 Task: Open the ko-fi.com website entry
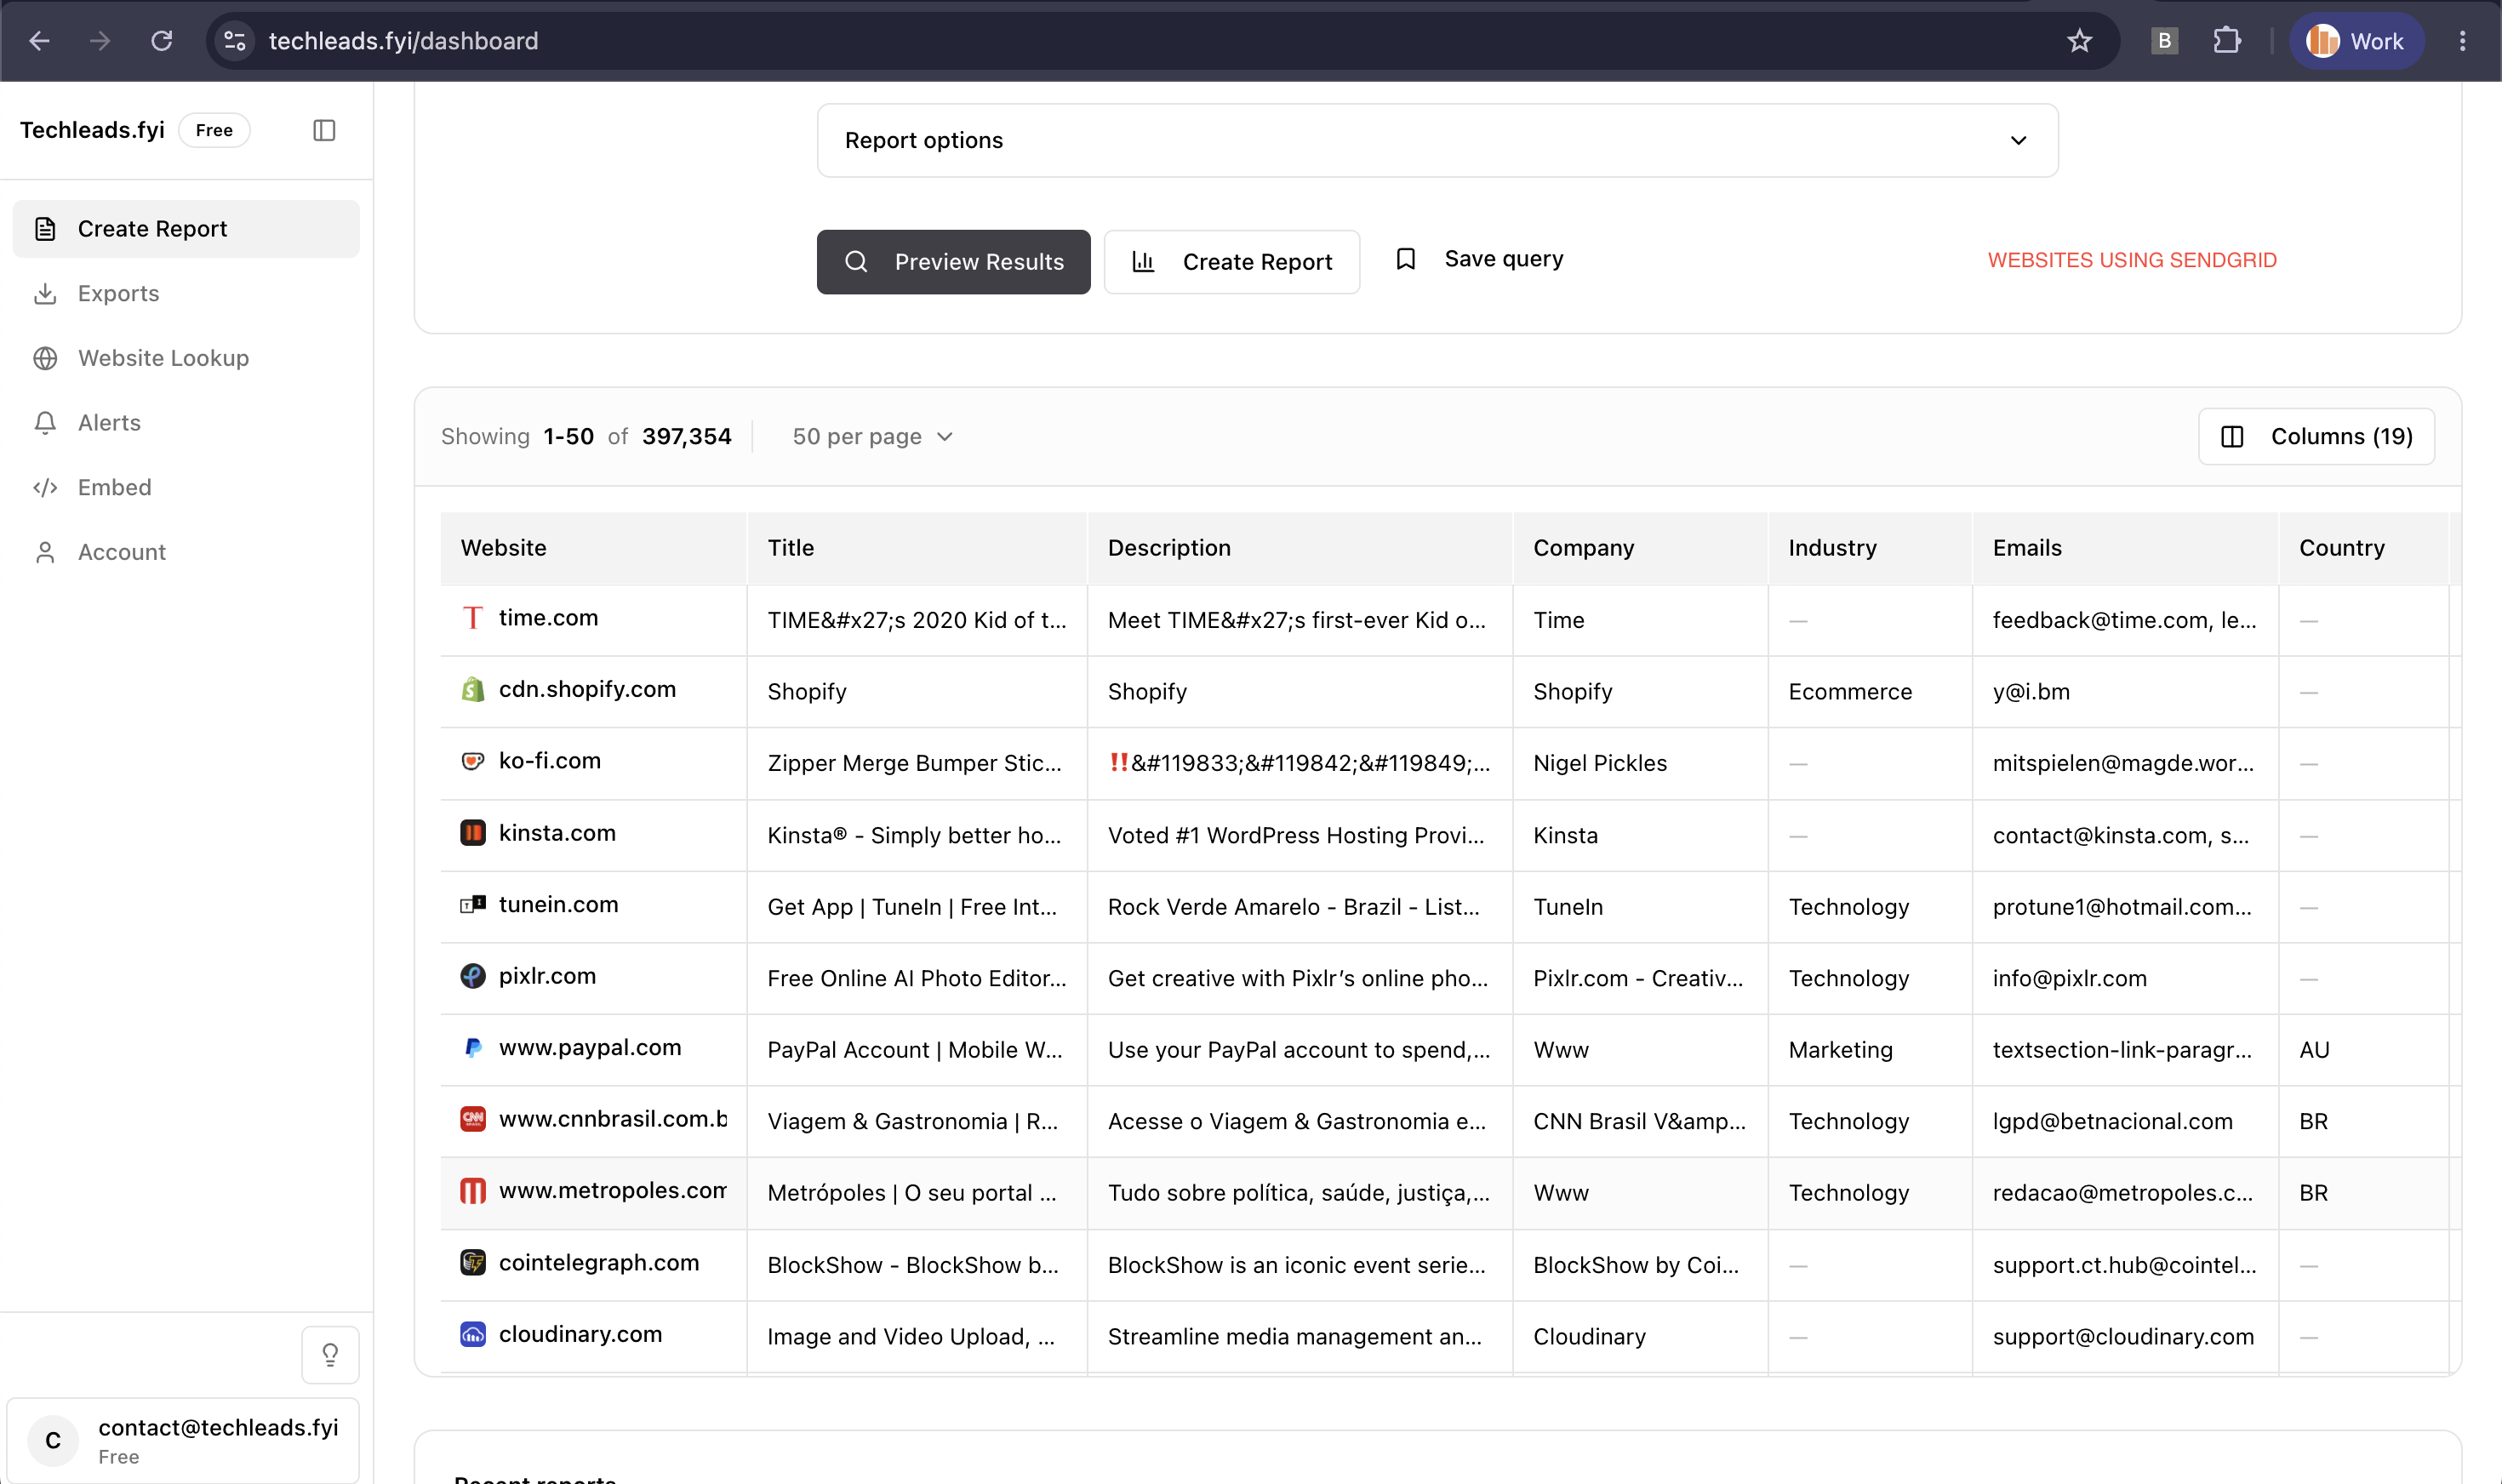coord(549,761)
